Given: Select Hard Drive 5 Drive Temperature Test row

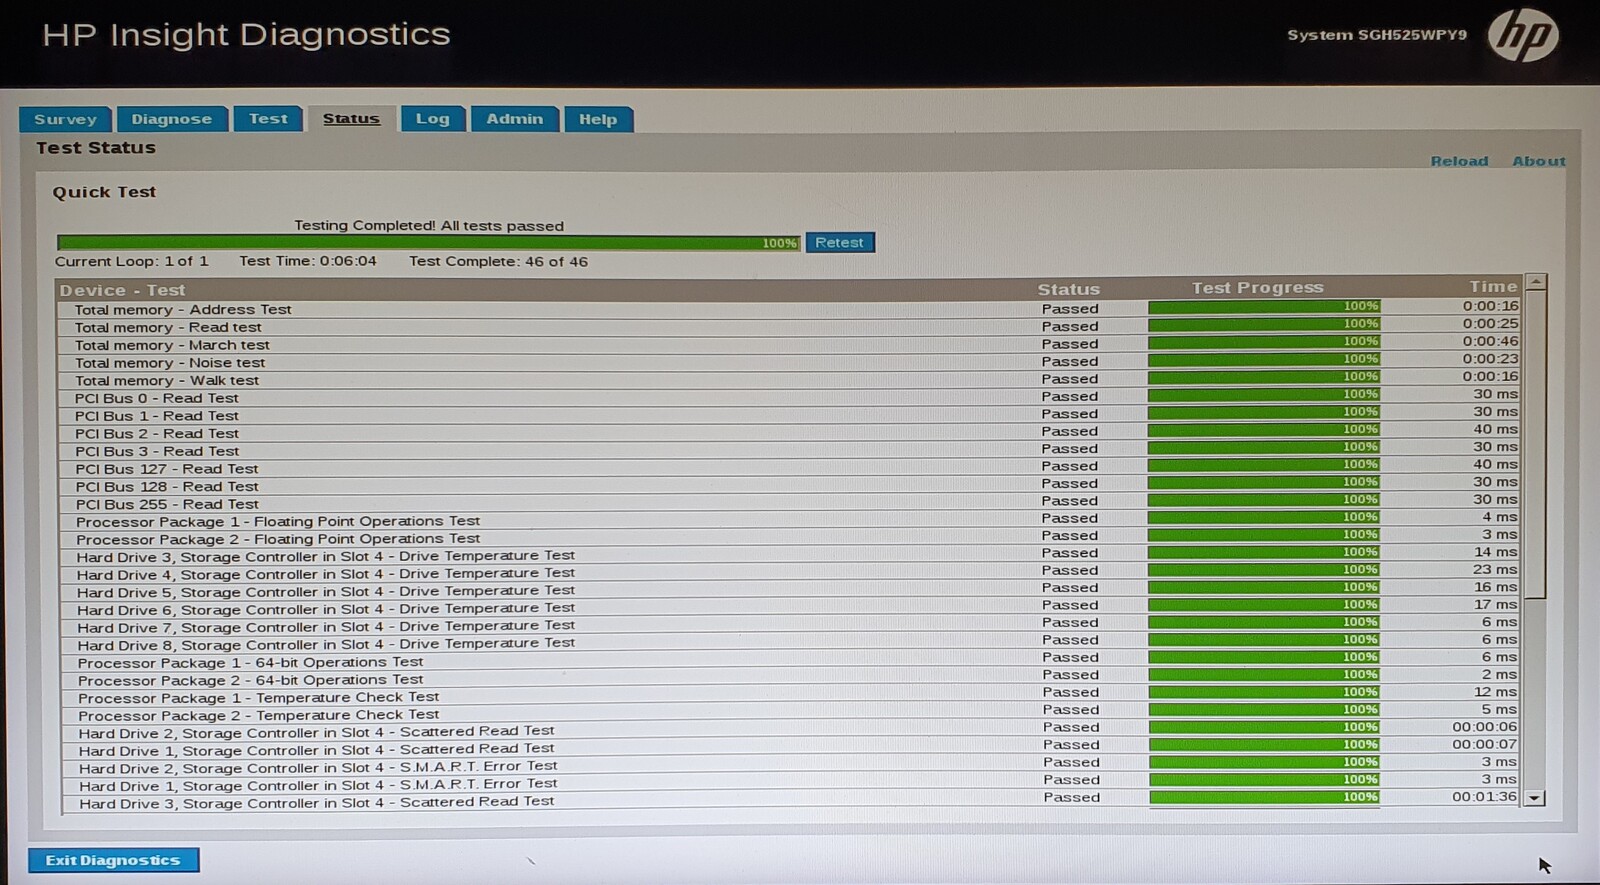Looking at the screenshot, I should coord(789,591).
